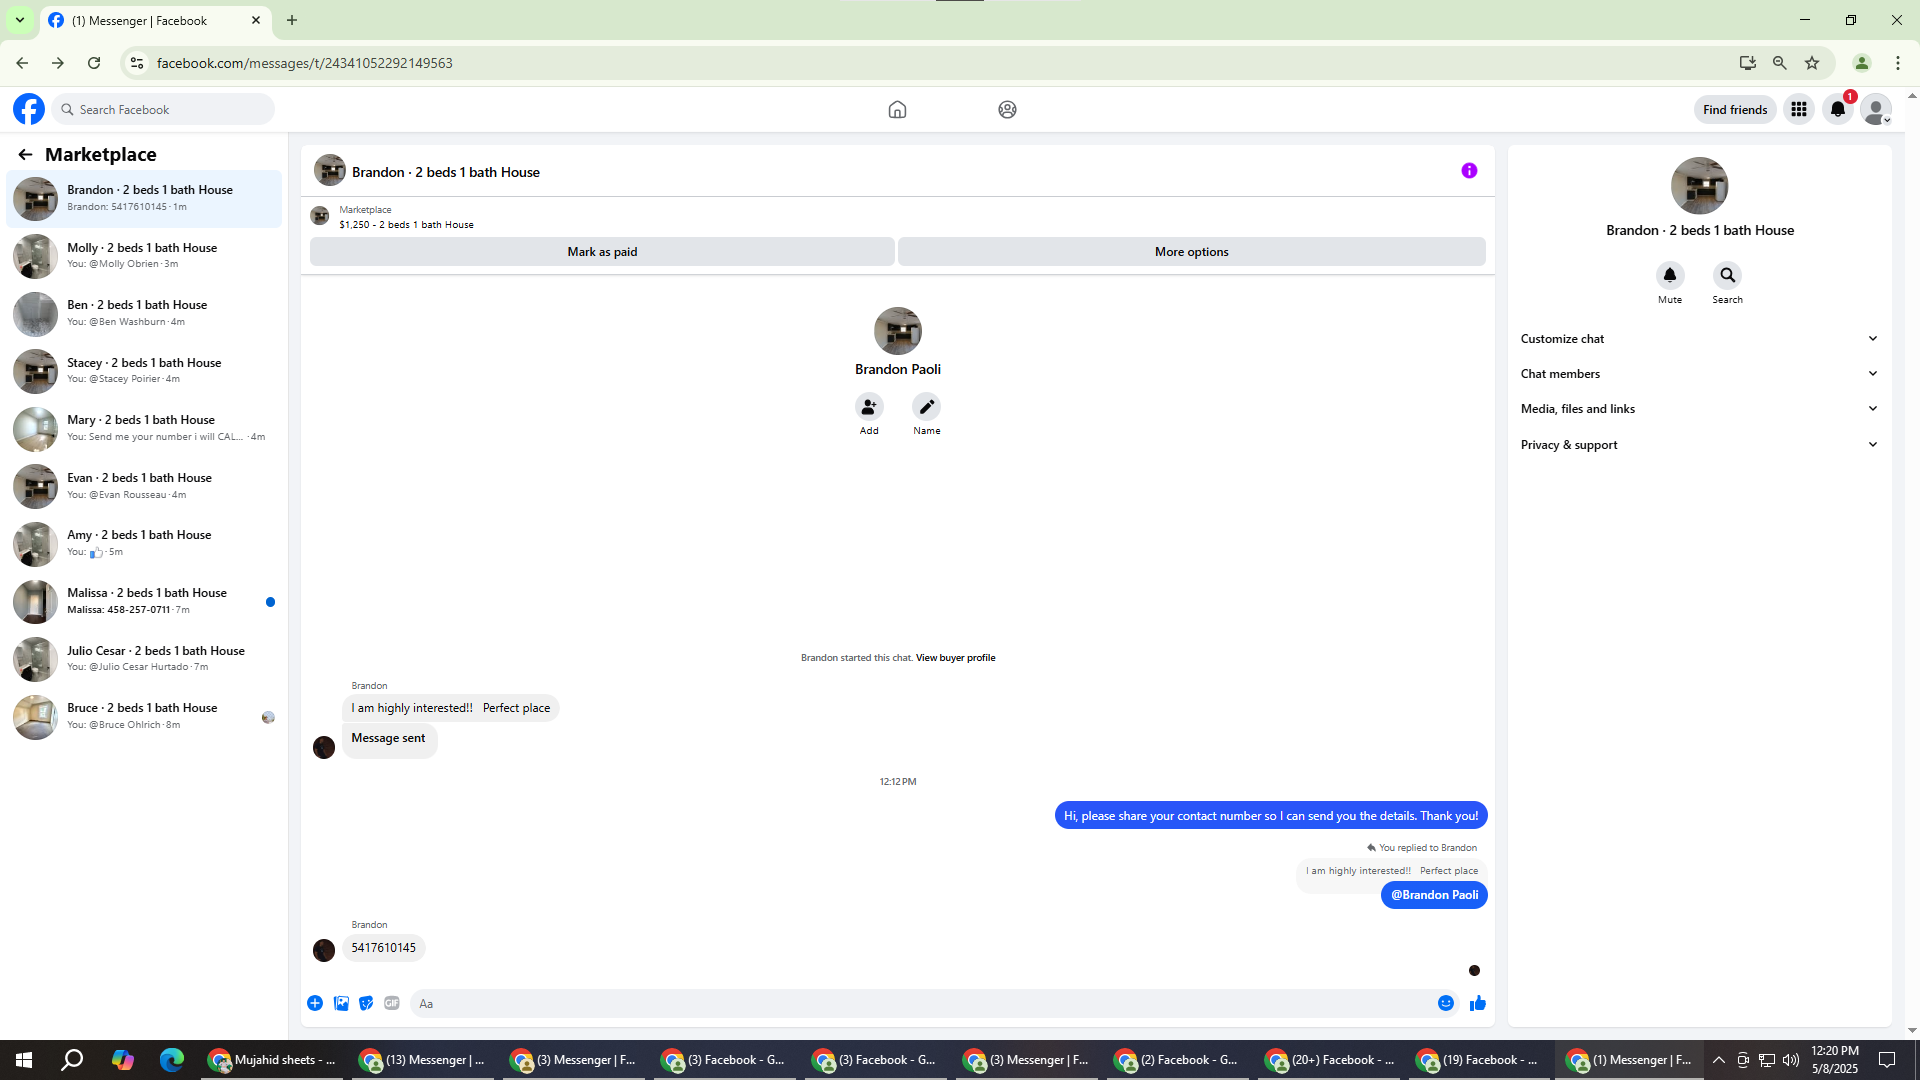Go back using the Marketplace back arrow
The width and height of the screenshot is (1920, 1080).
(x=25, y=154)
